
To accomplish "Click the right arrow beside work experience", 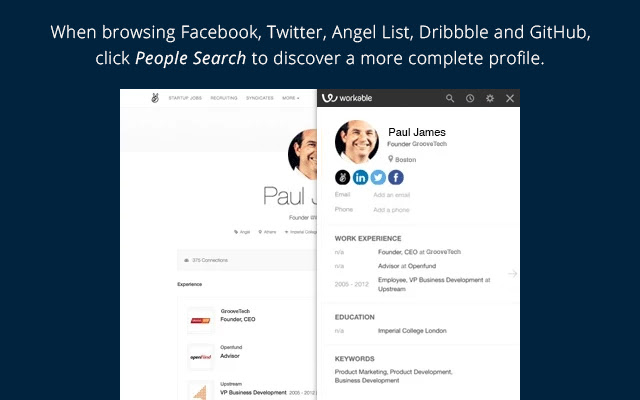I will pyautogui.click(x=512, y=273).
